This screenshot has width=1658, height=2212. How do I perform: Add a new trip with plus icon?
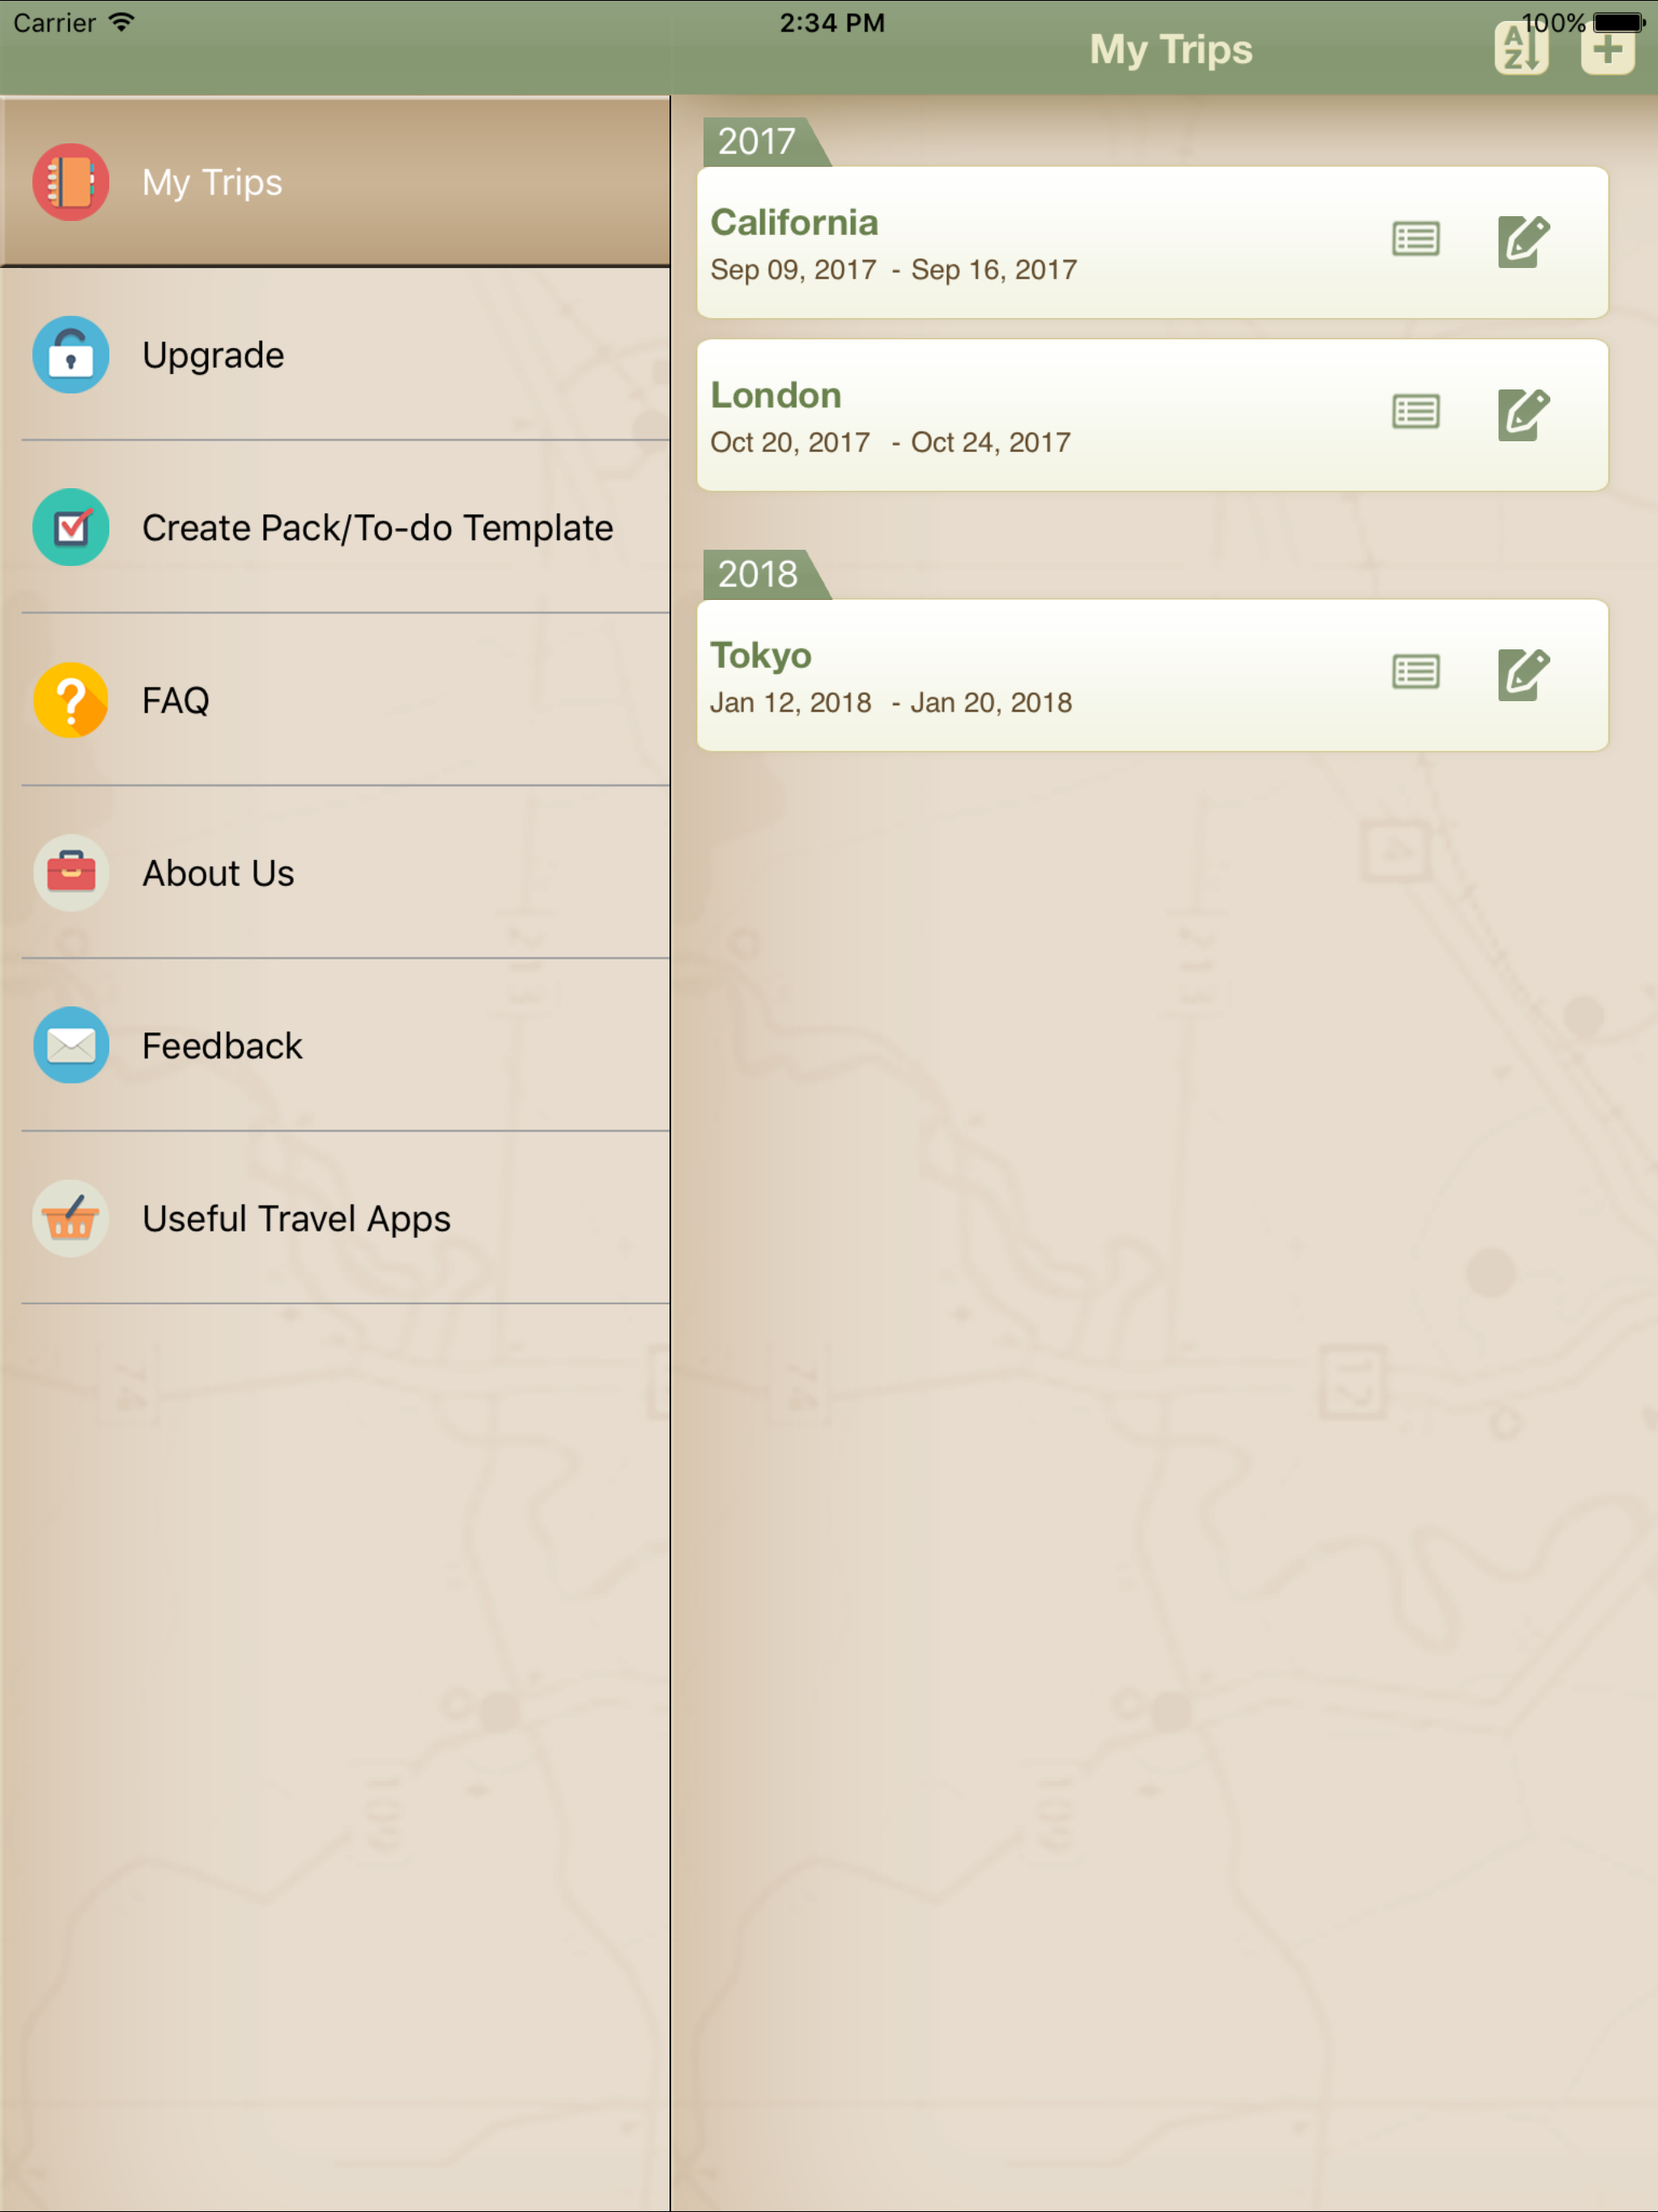(1607, 49)
